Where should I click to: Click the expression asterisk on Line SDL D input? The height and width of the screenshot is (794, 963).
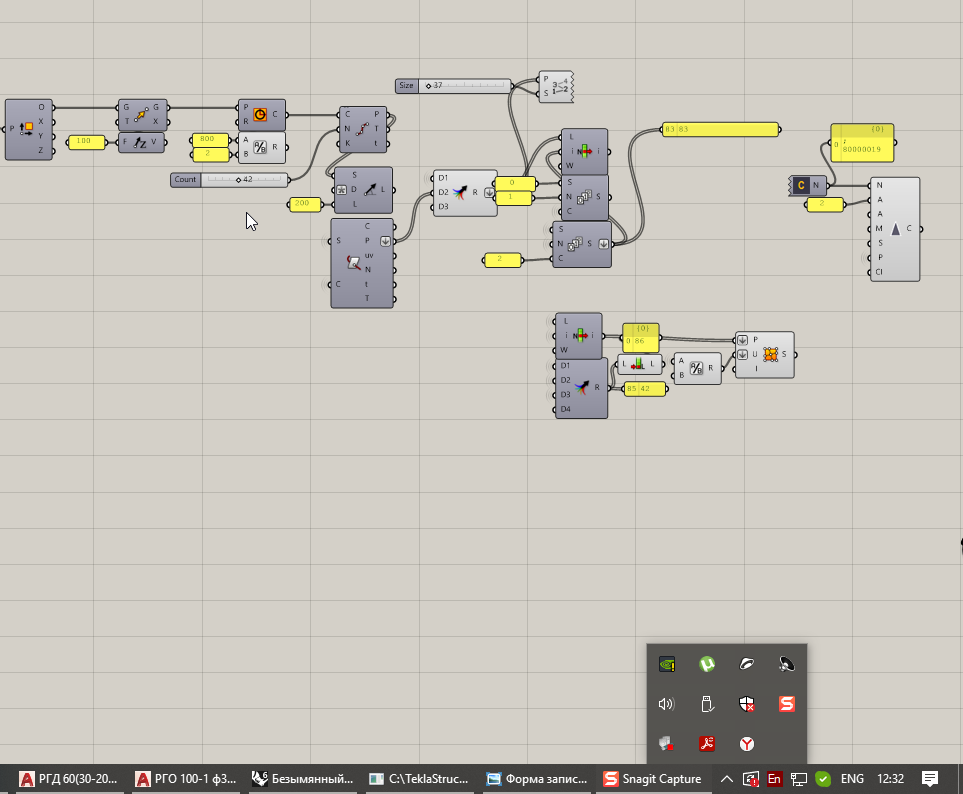point(342,190)
